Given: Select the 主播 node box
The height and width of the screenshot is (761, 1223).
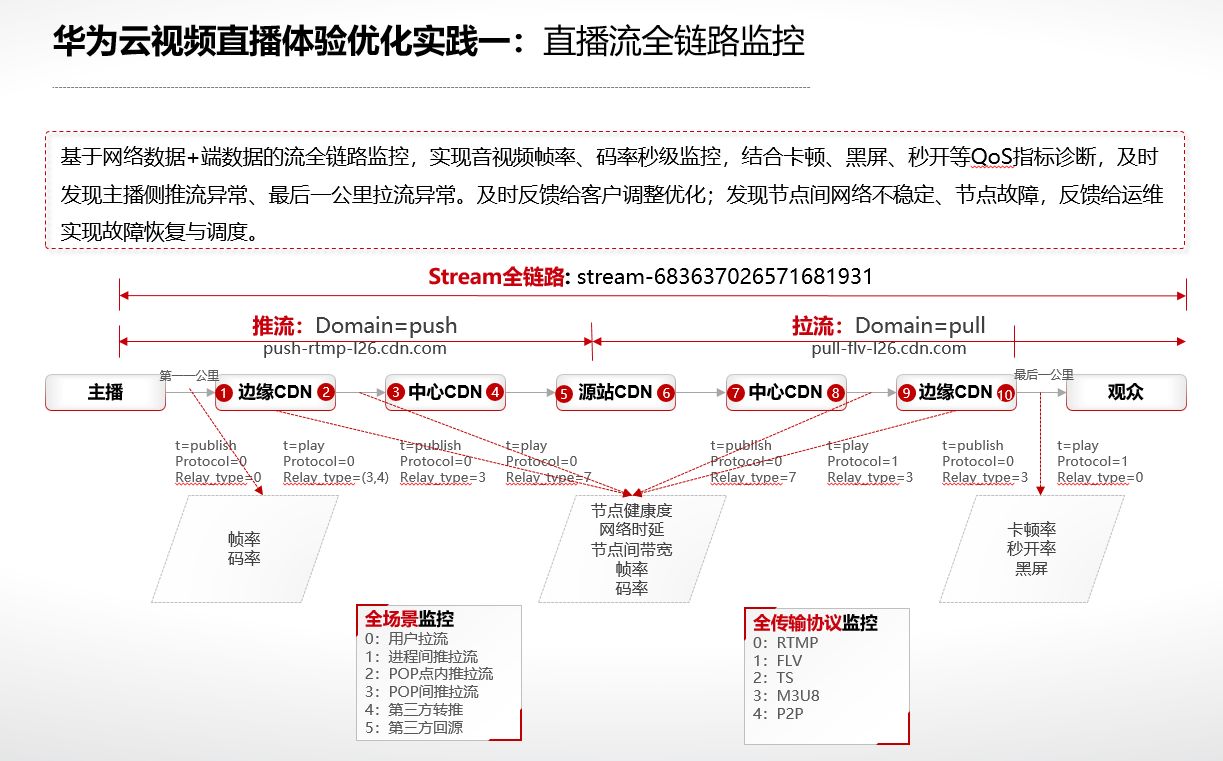Looking at the screenshot, I should [x=105, y=392].
